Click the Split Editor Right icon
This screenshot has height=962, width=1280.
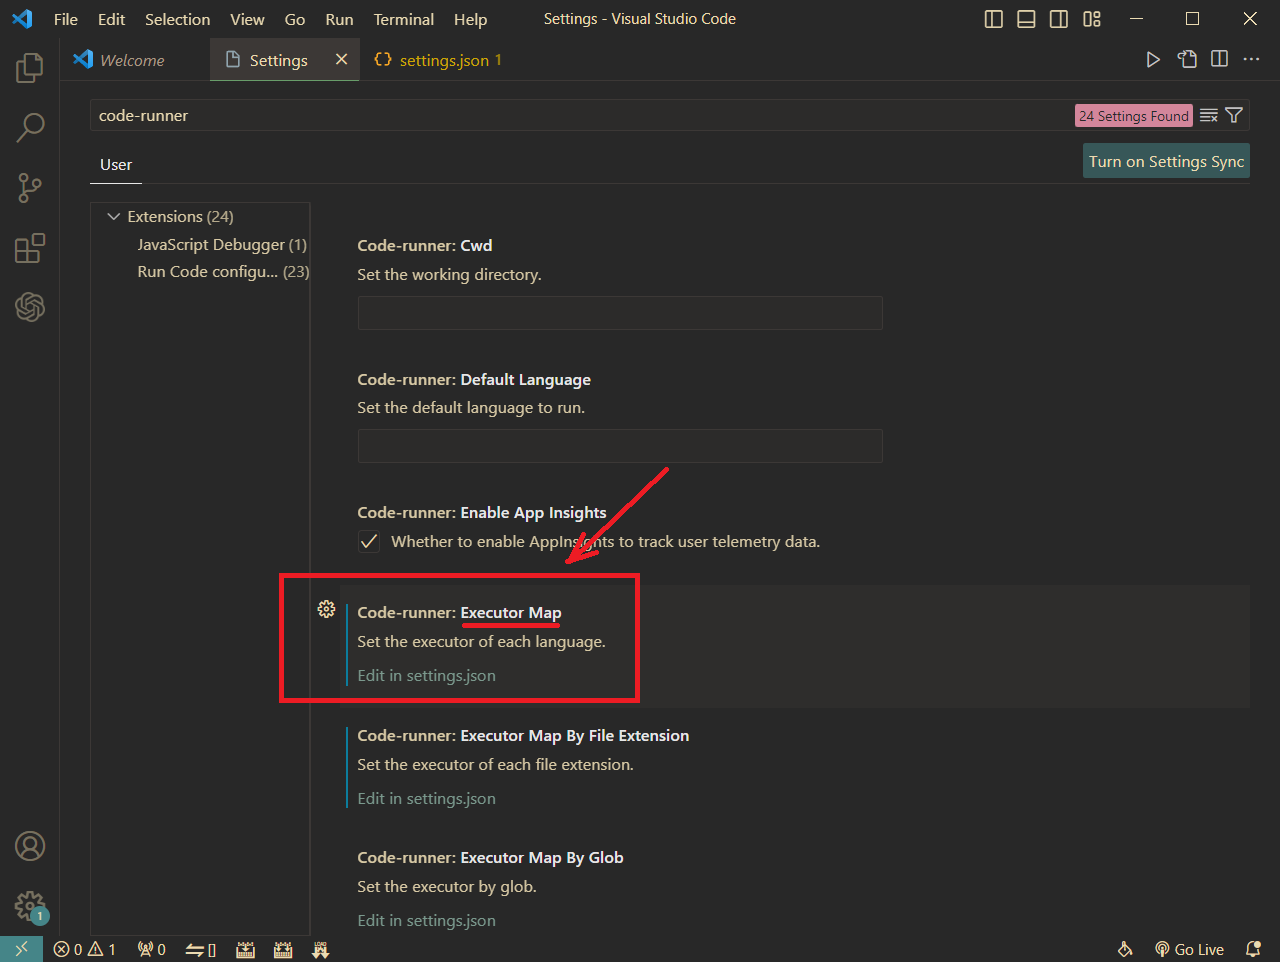[x=1219, y=59]
